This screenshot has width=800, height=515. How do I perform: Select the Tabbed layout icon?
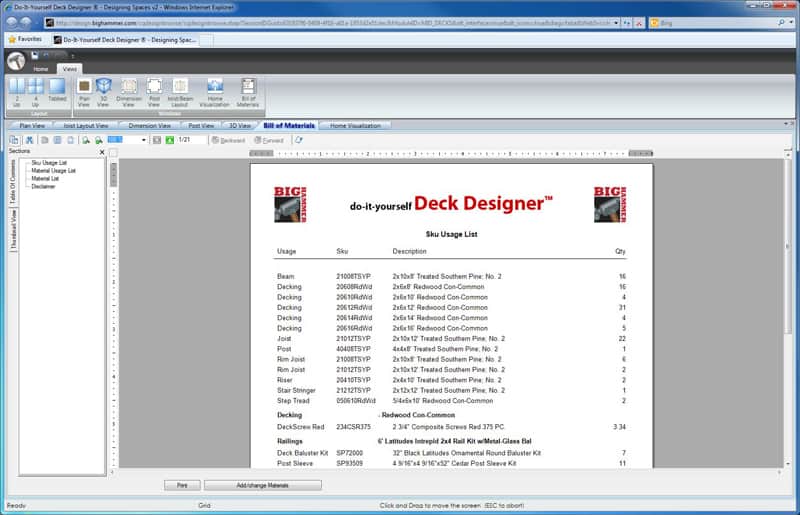click(x=57, y=90)
